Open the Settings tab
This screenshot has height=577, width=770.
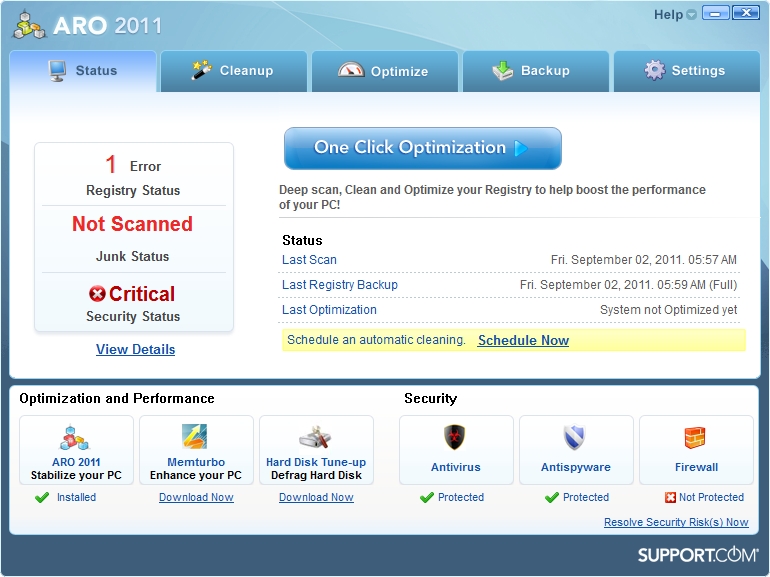(687, 71)
